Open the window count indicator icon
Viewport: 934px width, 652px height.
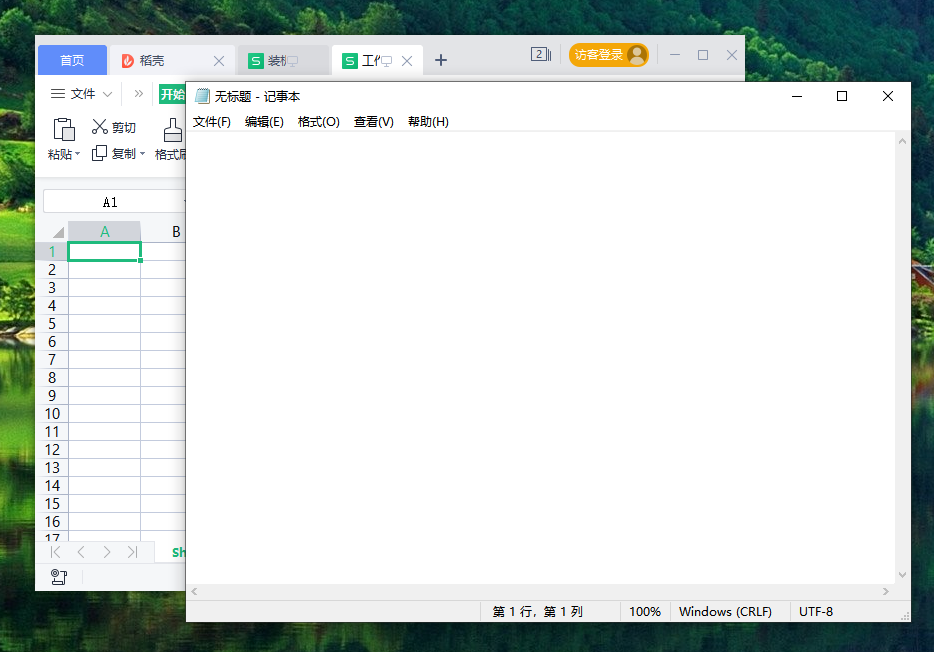pos(540,55)
